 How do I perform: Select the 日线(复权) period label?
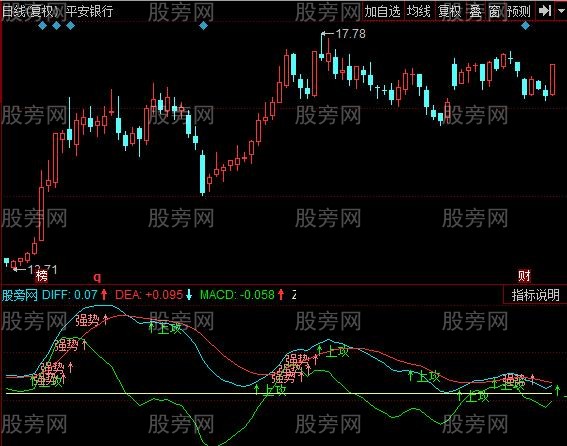[31, 11]
